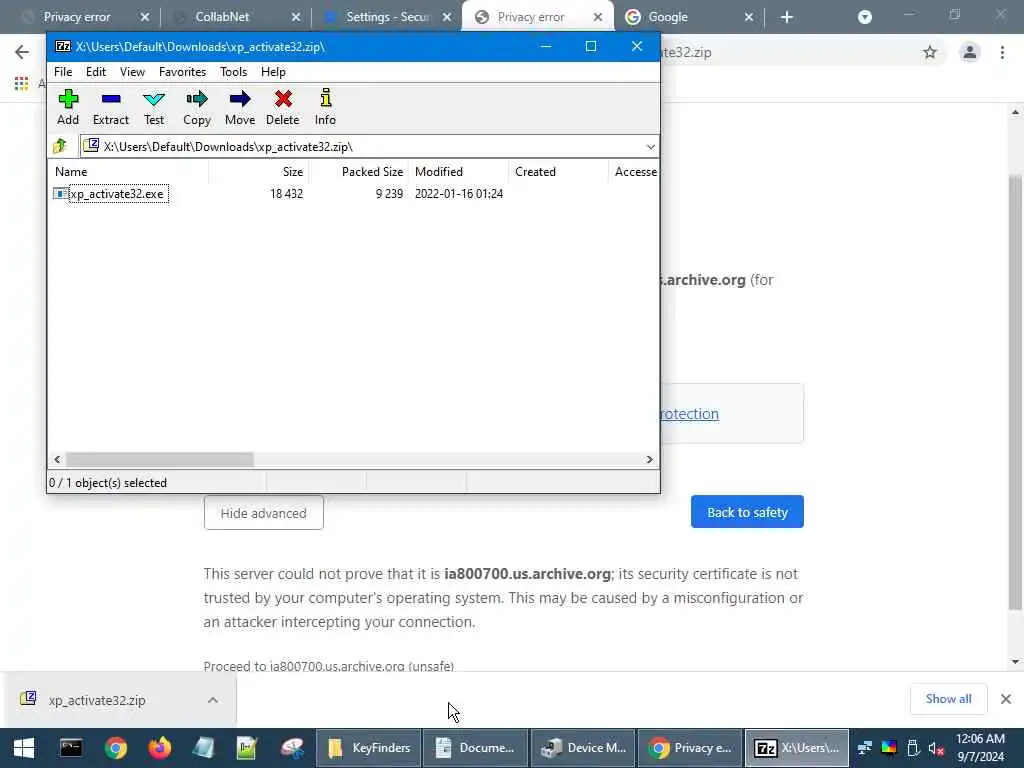Open the File menu
The width and height of the screenshot is (1024, 768).
point(63,72)
